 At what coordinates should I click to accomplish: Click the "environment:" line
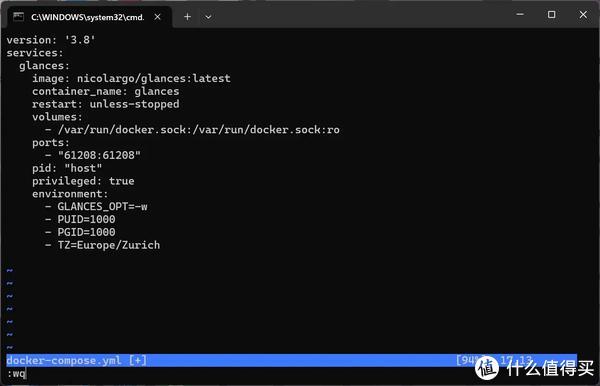[x=70, y=194]
